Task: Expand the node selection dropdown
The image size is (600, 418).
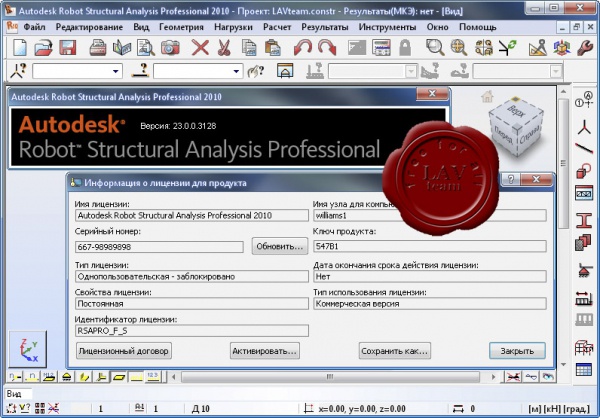Action: pyautogui.click(x=115, y=71)
